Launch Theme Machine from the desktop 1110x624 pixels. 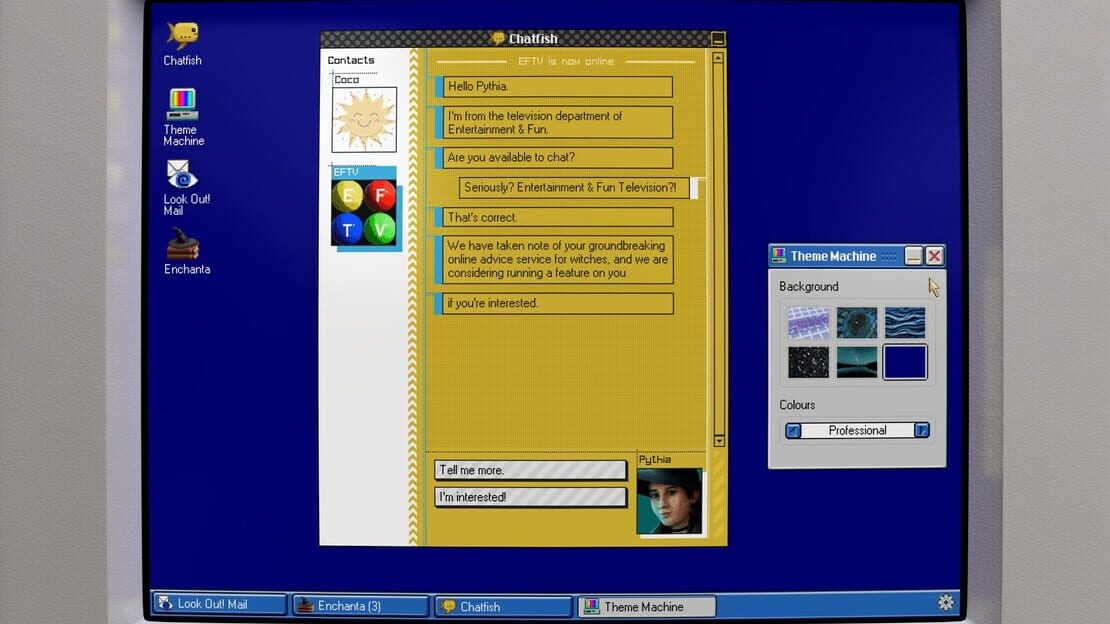coord(183,117)
